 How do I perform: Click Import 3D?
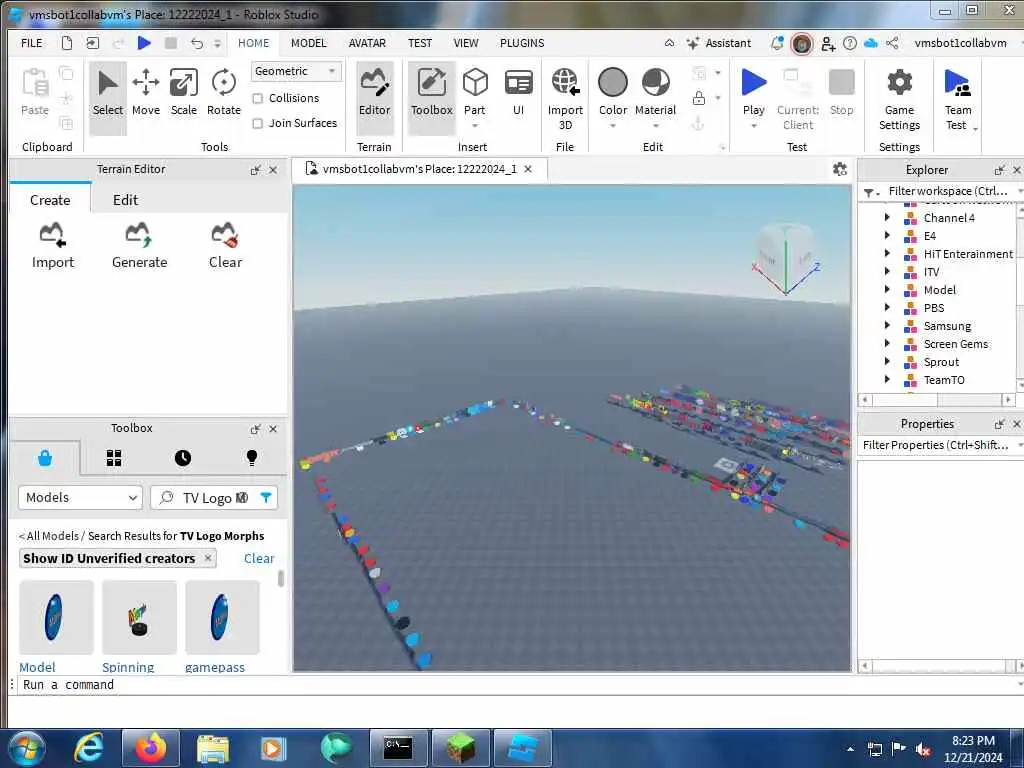click(565, 99)
